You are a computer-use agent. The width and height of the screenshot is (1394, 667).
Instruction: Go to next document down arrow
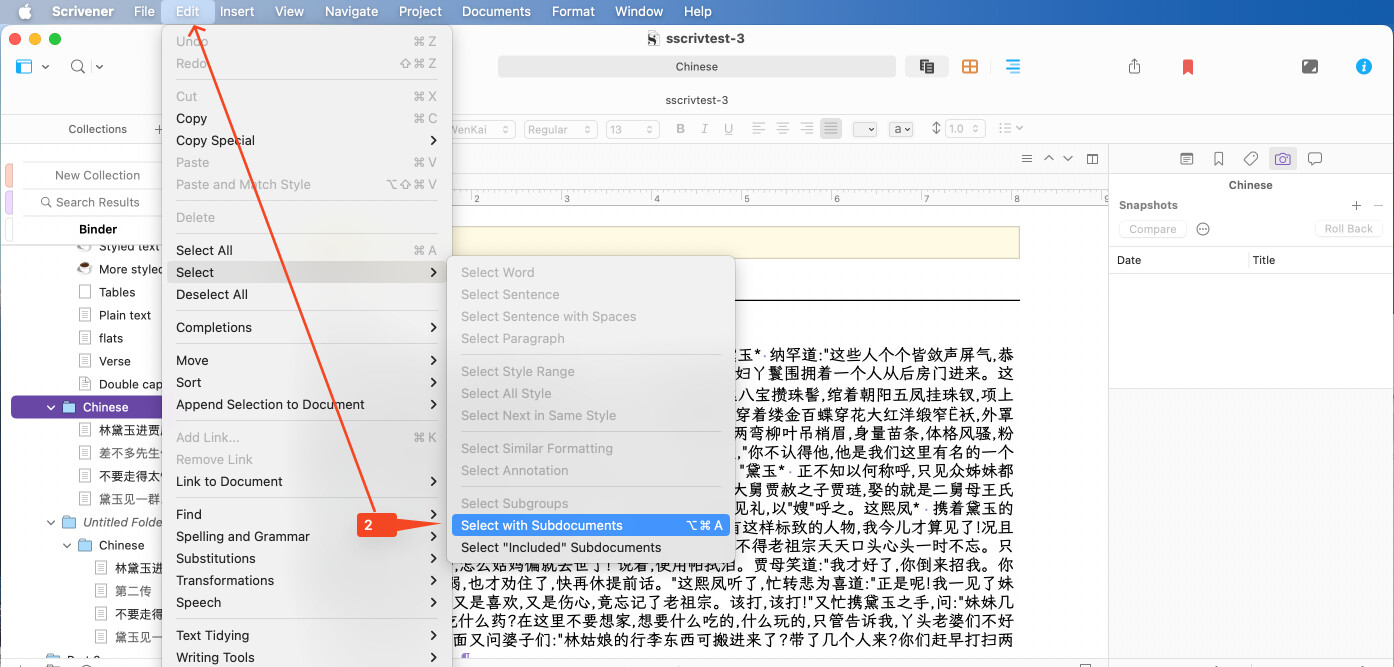[1068, 159]
